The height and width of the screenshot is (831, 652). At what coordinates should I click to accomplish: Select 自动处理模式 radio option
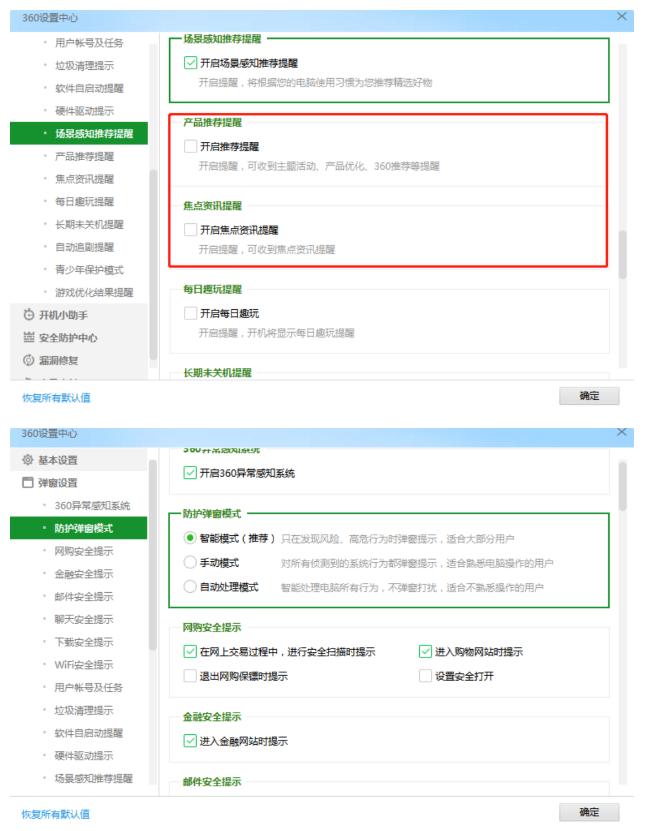click(190, 587)
